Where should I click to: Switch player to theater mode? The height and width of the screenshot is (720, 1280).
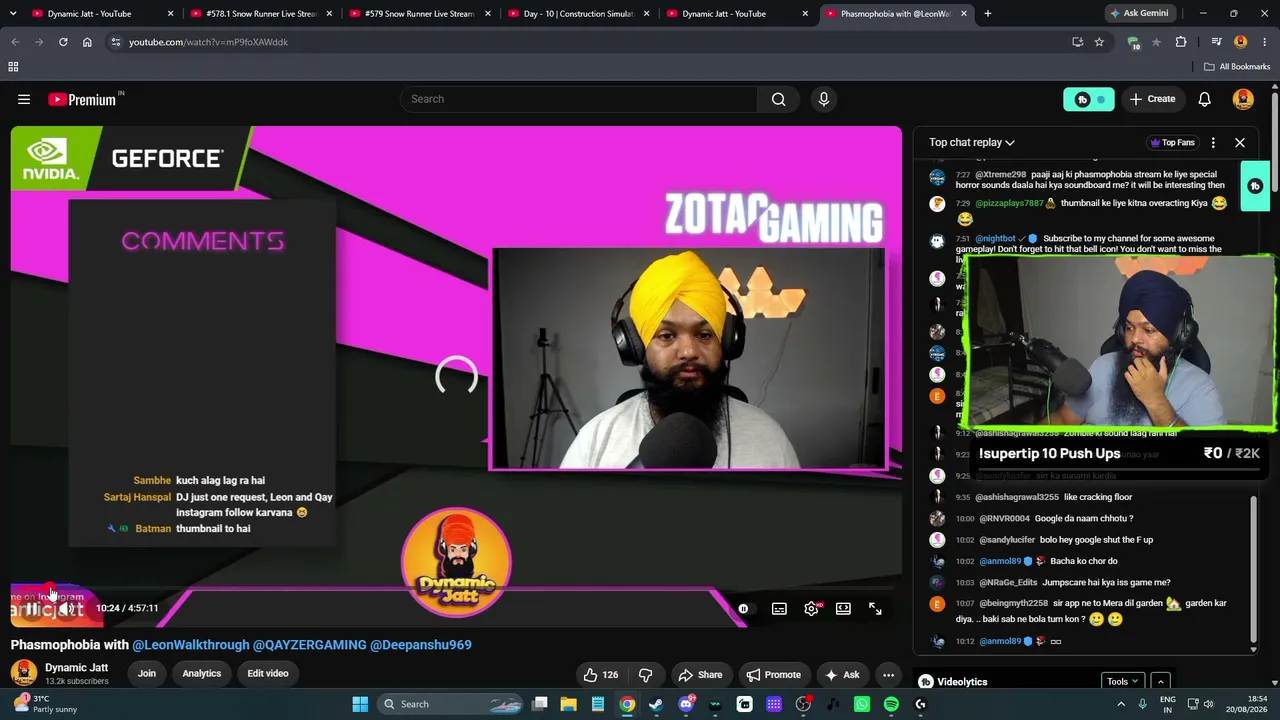(x=843, y=608)
